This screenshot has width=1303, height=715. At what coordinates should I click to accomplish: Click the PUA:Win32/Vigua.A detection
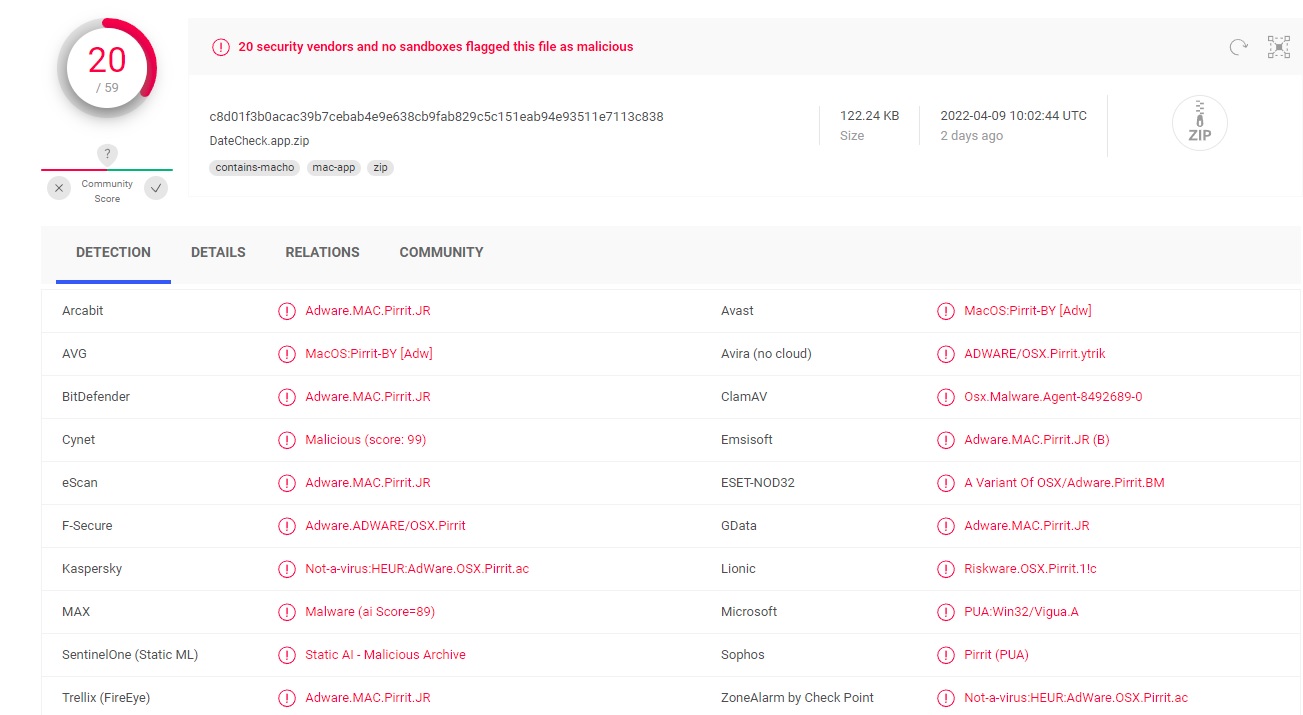point(1021,612)
